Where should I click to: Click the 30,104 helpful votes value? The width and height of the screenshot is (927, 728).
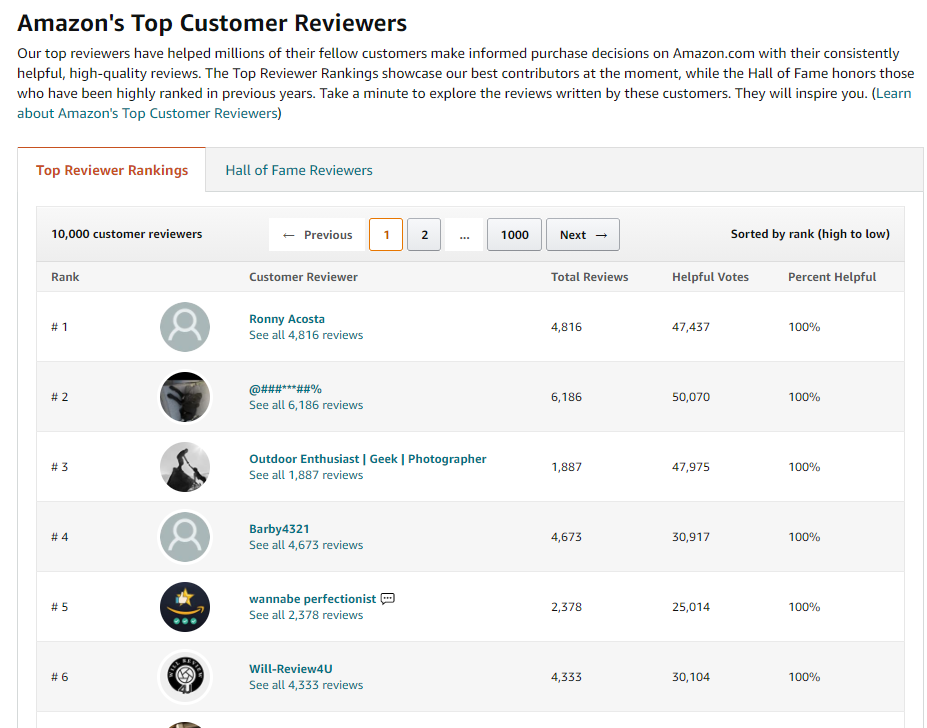pos(691,677)
